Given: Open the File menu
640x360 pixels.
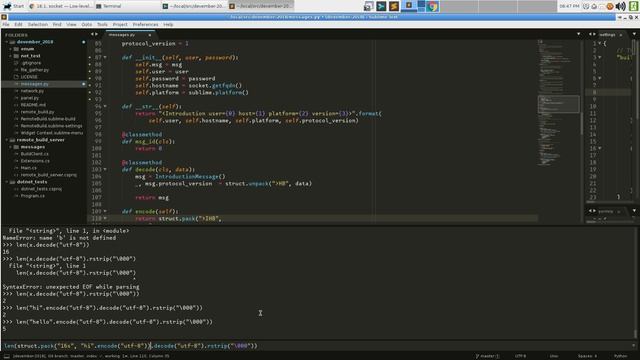Looking at the screenshot, I should 6,24.
